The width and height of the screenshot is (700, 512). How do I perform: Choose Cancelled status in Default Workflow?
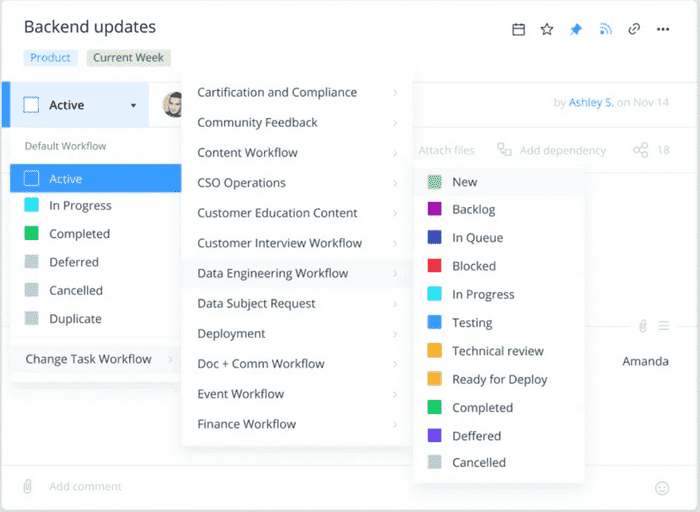96,290
